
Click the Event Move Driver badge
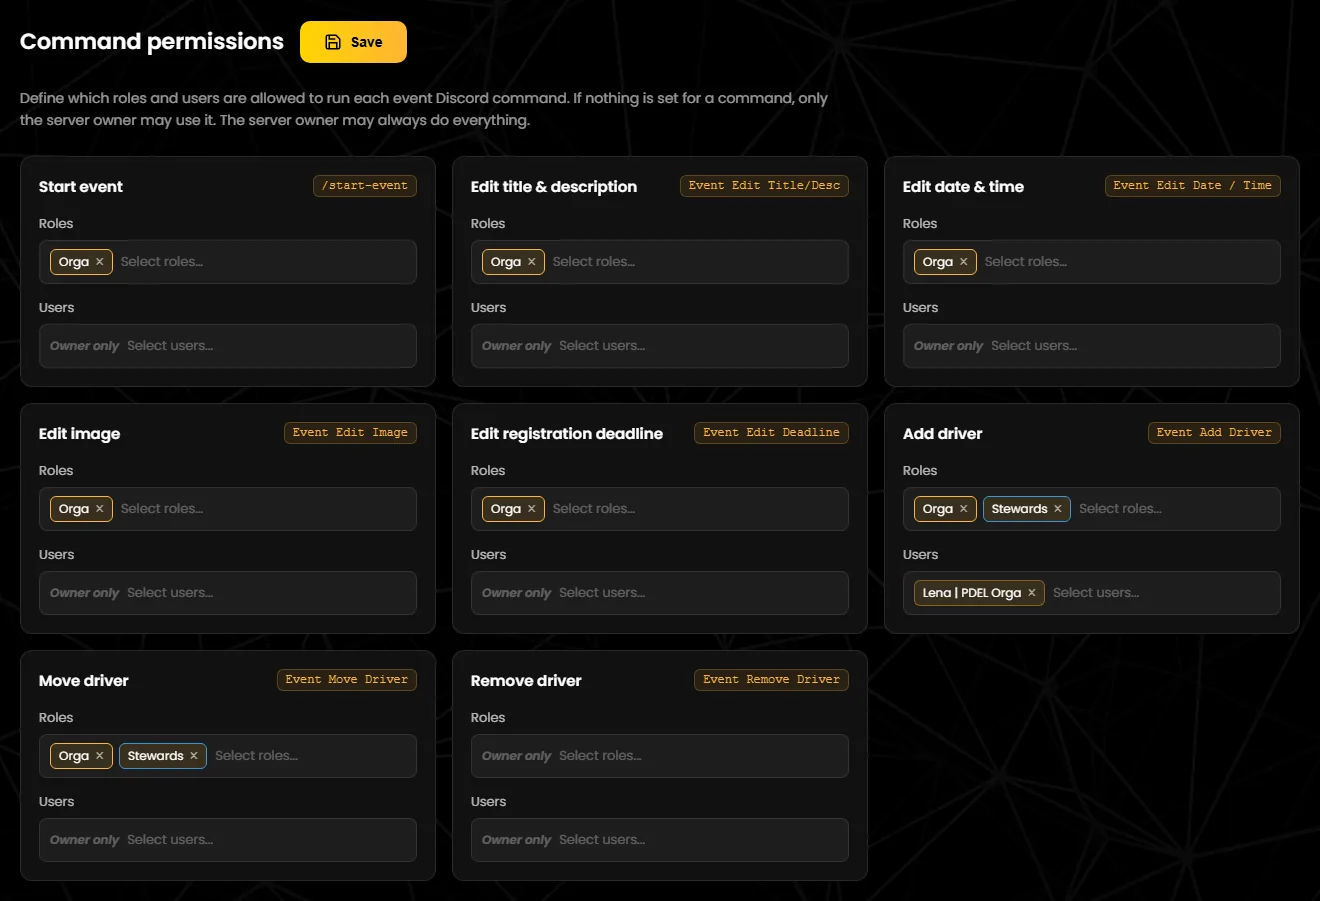(347, 680)
